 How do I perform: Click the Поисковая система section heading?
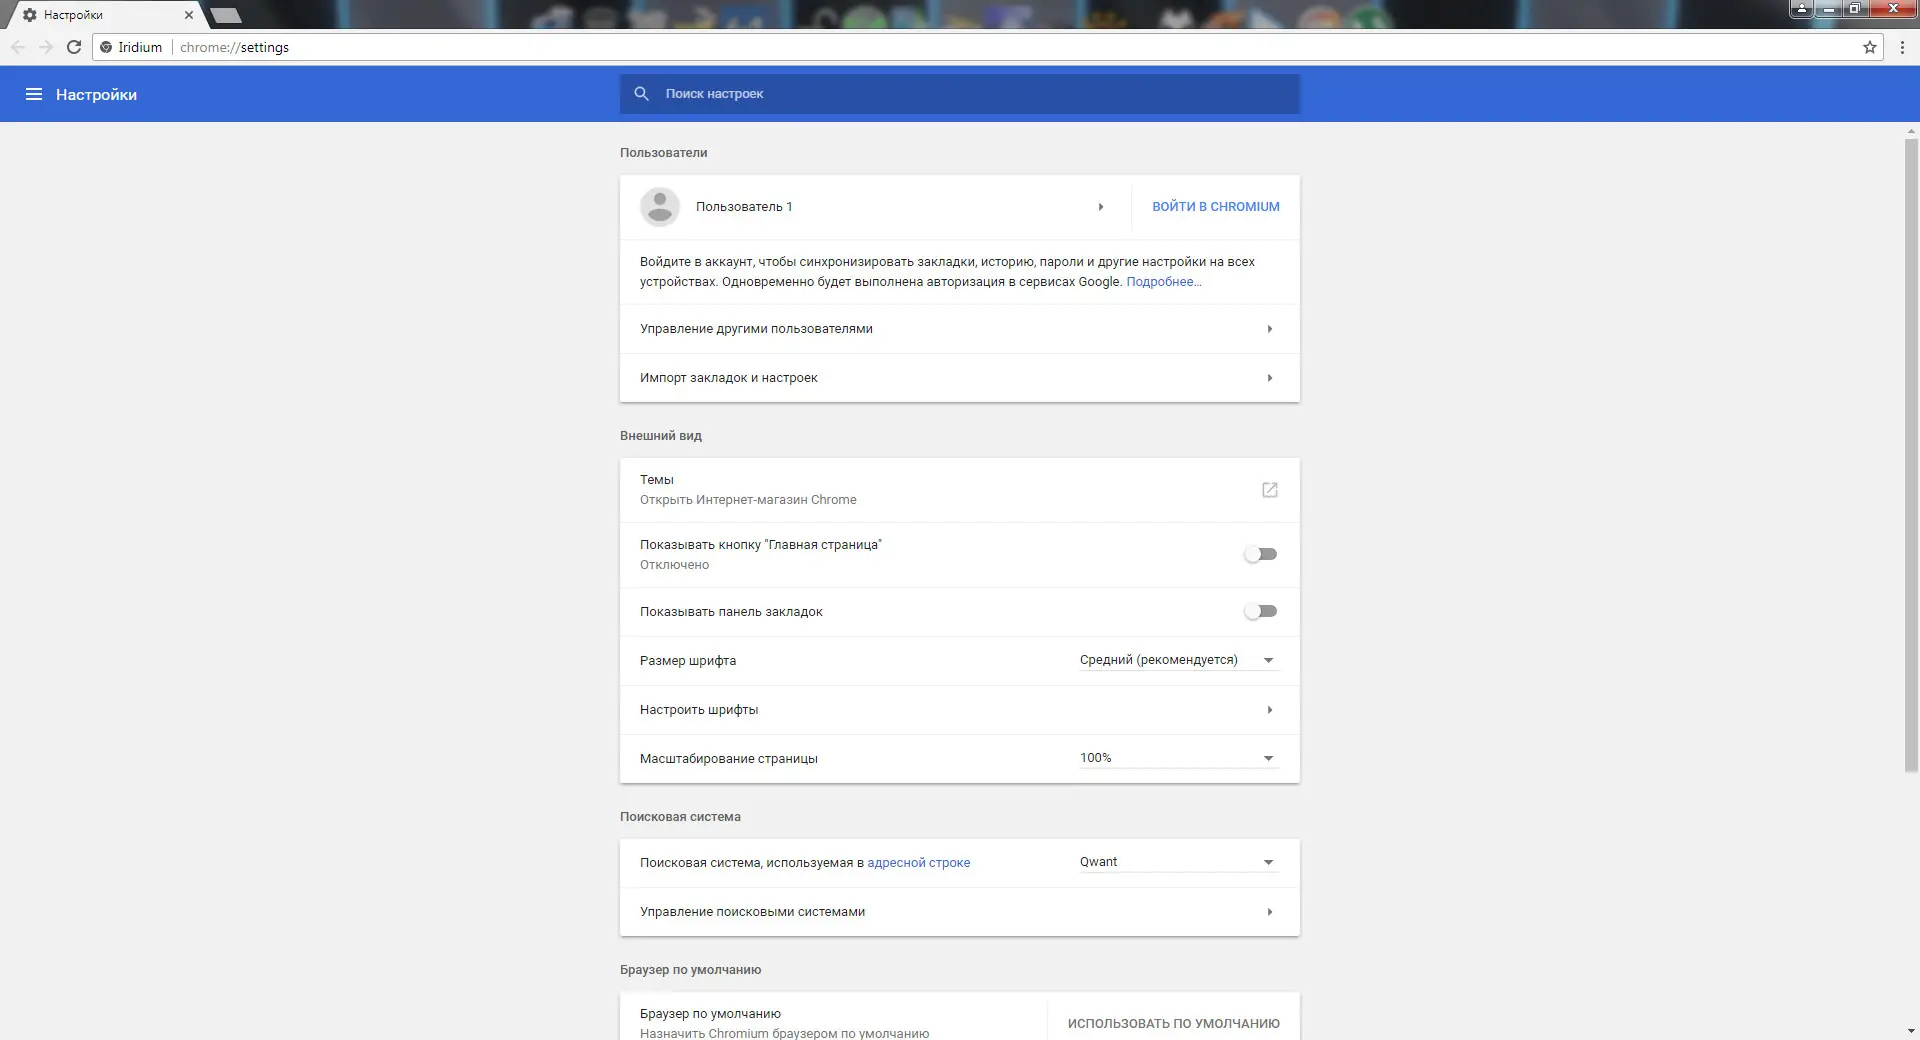tap(680, 817)
